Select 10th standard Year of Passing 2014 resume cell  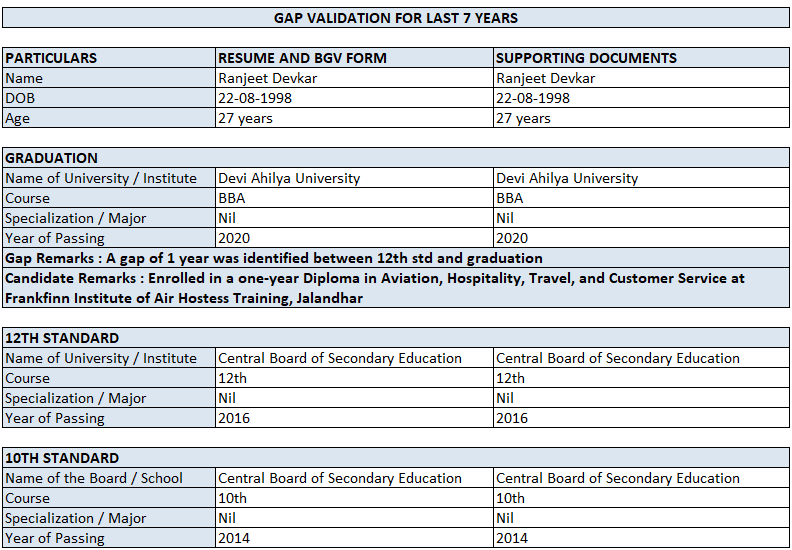tap(354, 538)
